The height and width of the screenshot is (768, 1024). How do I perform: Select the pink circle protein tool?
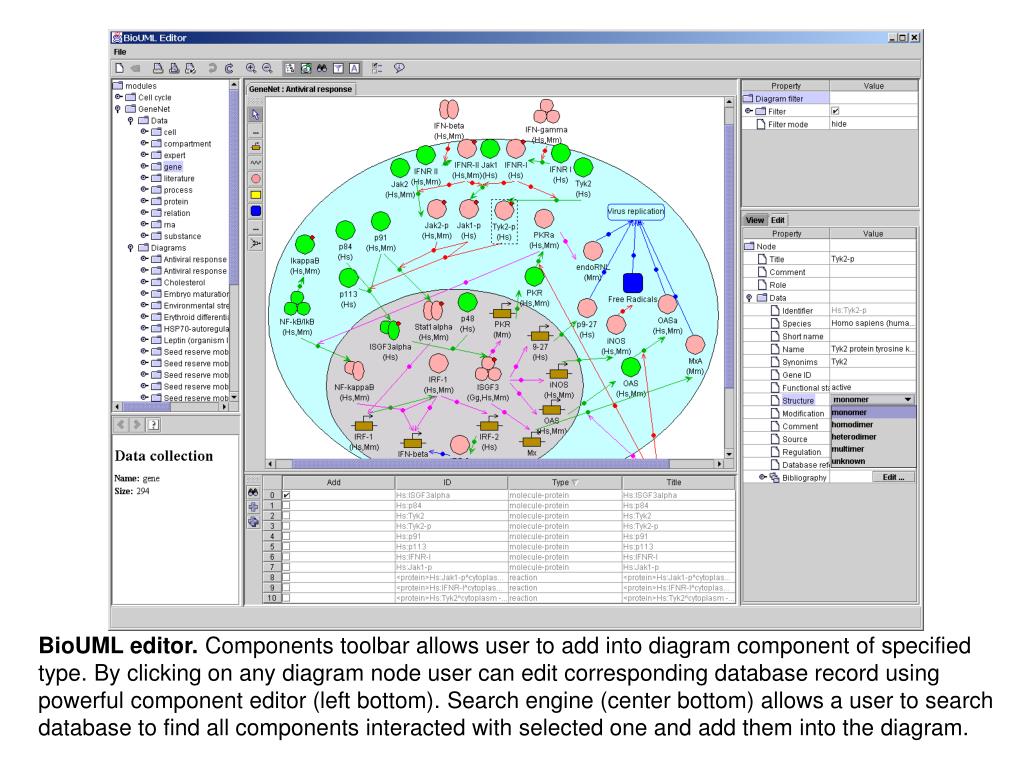(x=256, y=178)
